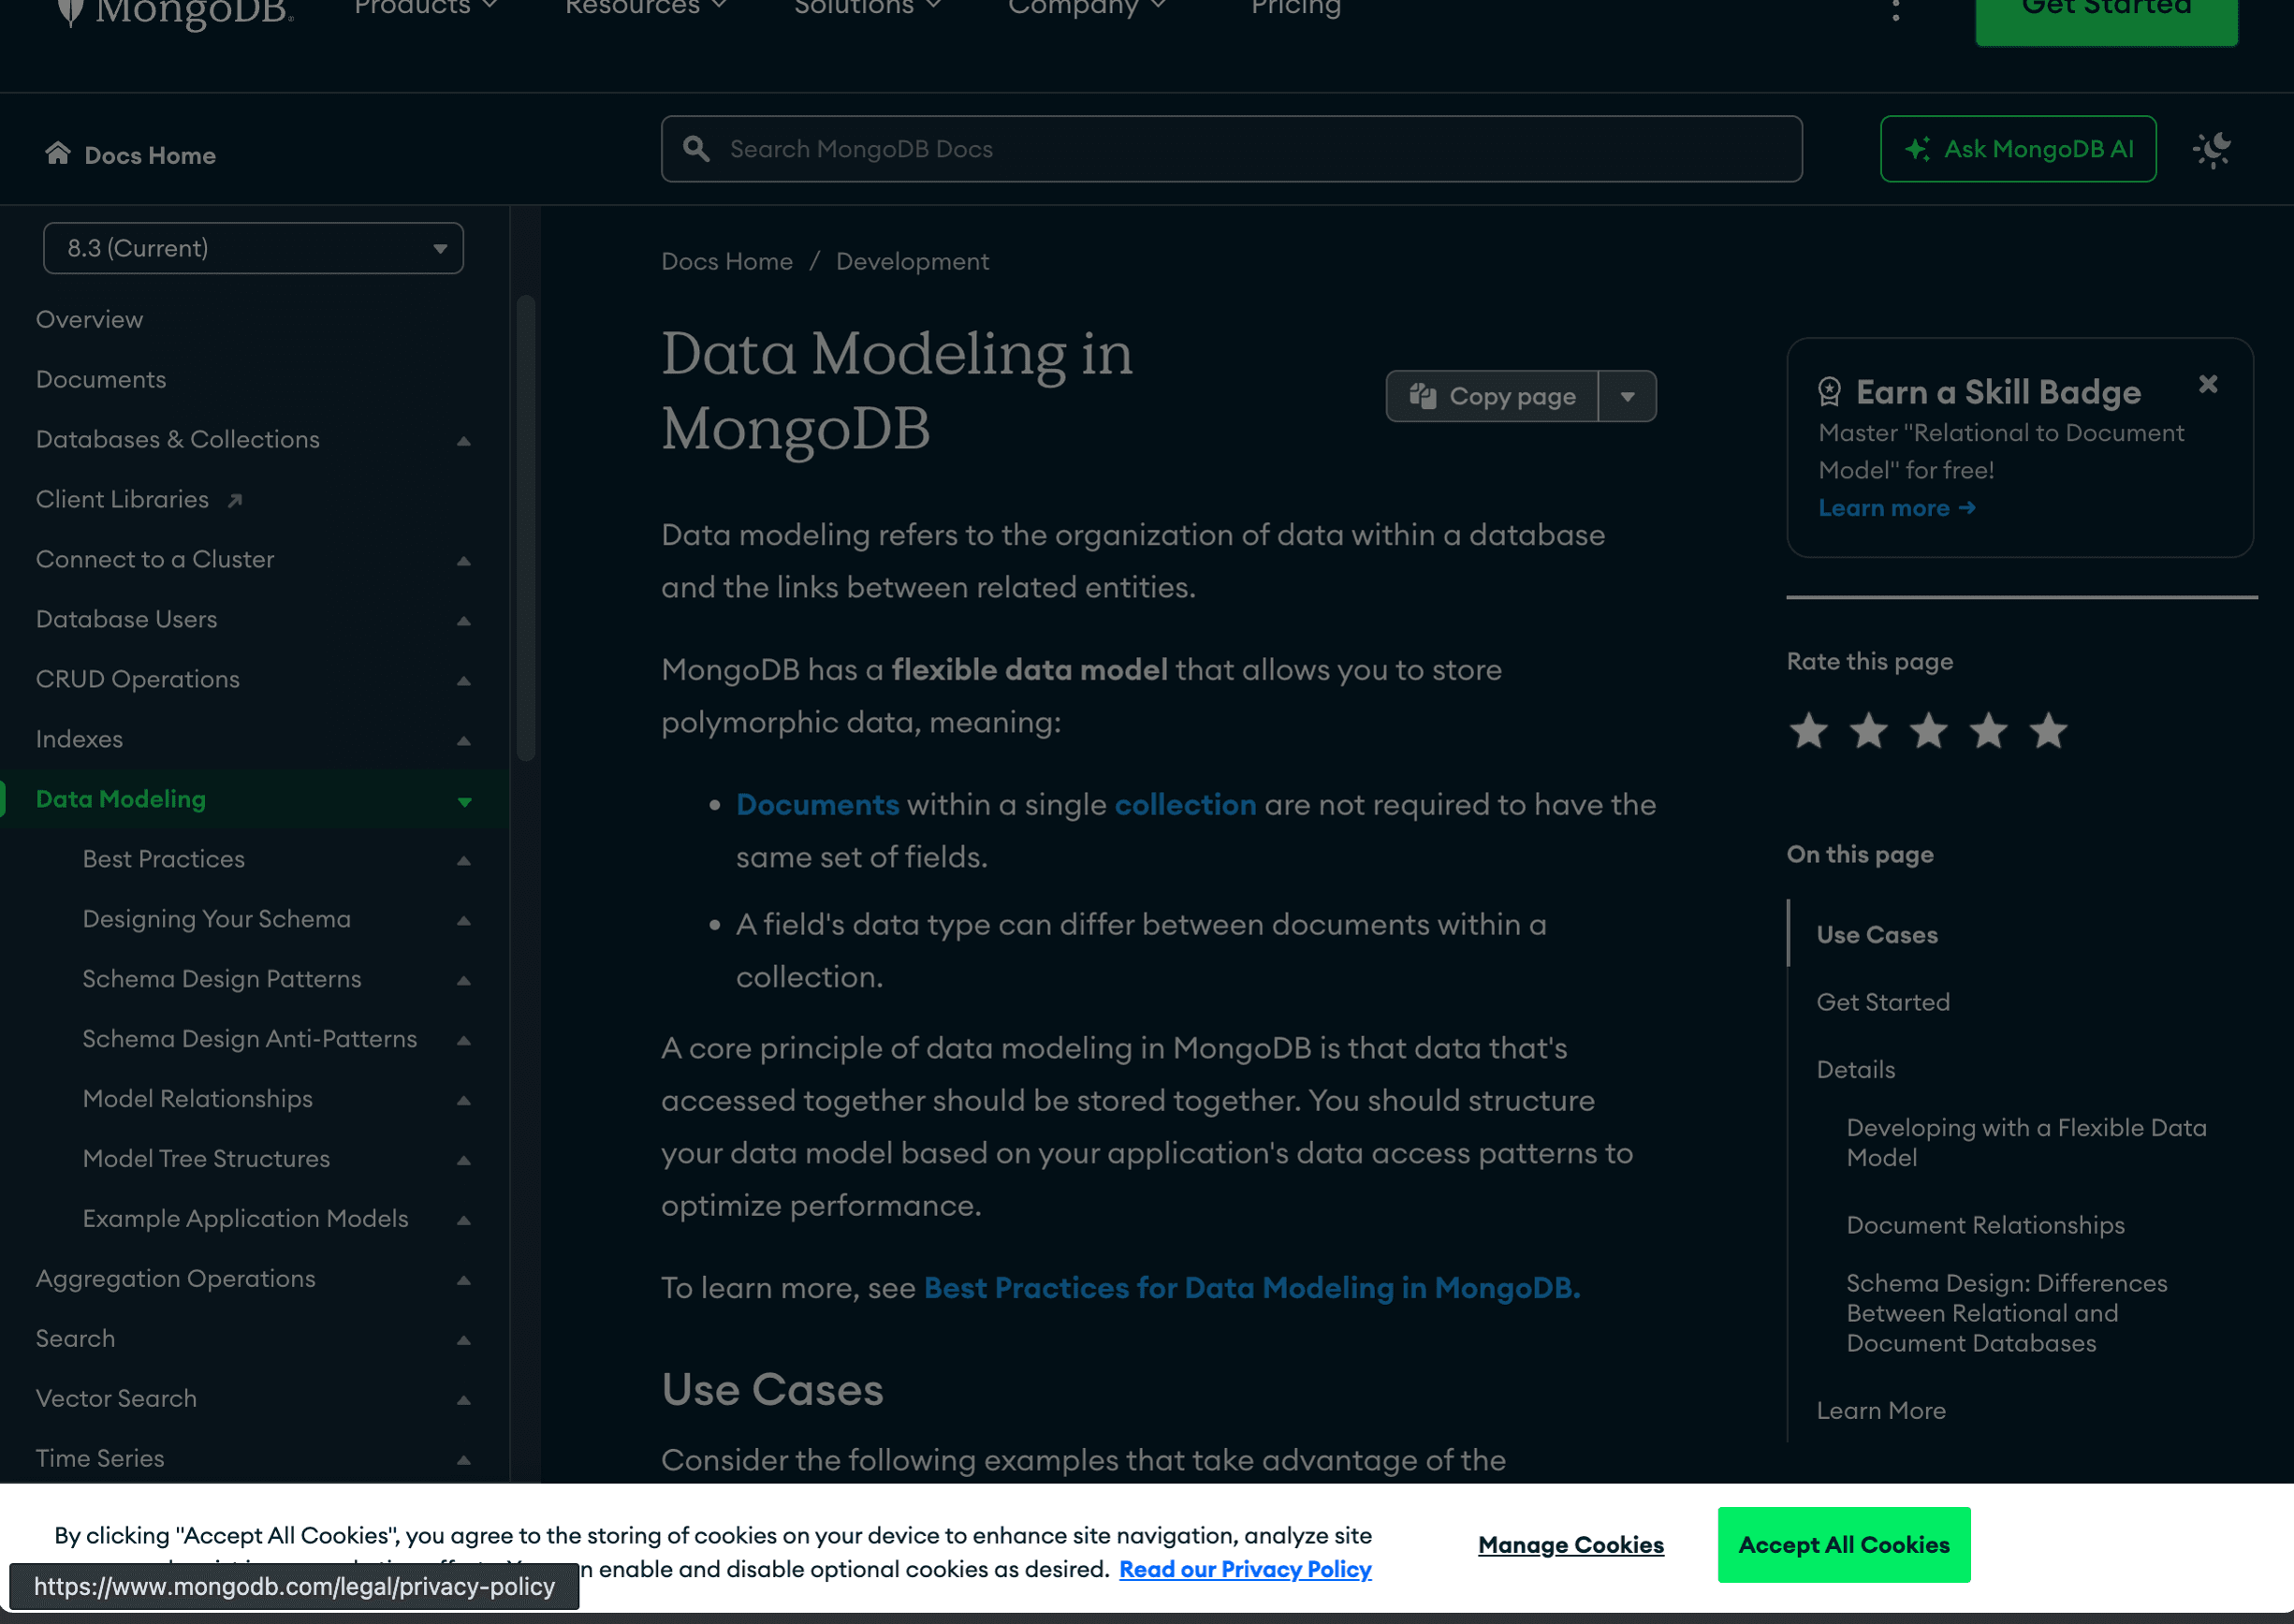Expand CRUD Operations section
Viewport: 2294px width, 1624px height.
pyautogui.click(x=464, y=681)
